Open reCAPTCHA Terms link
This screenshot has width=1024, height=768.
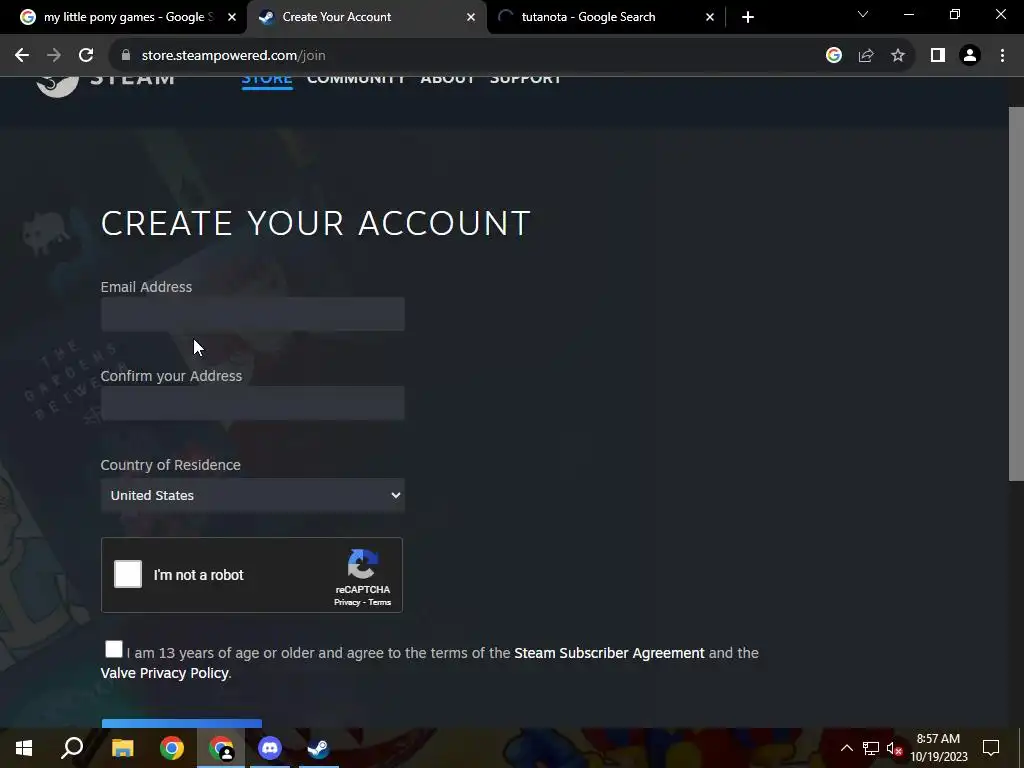pyautogui.click(x=379, y=602)
